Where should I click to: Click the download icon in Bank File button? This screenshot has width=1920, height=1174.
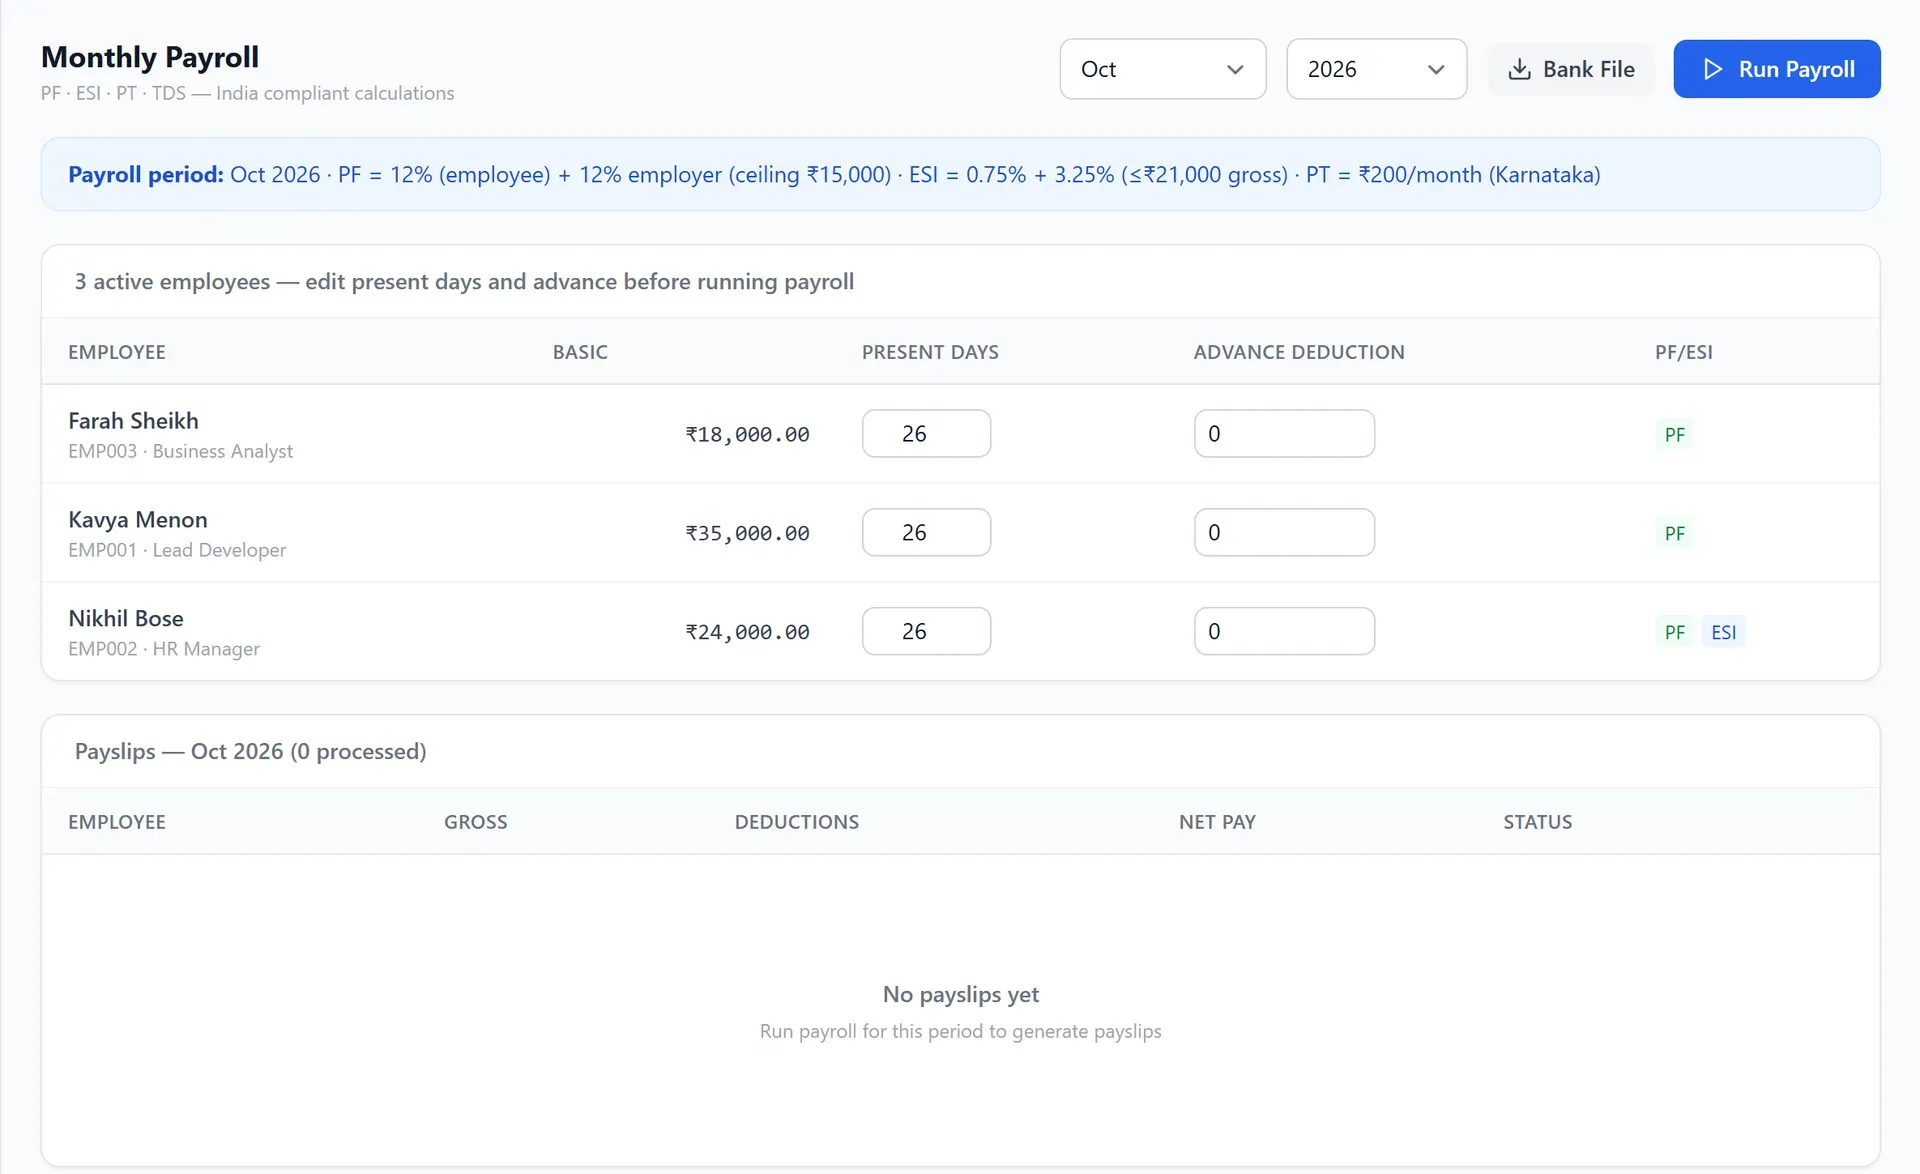coord(1519,69)
